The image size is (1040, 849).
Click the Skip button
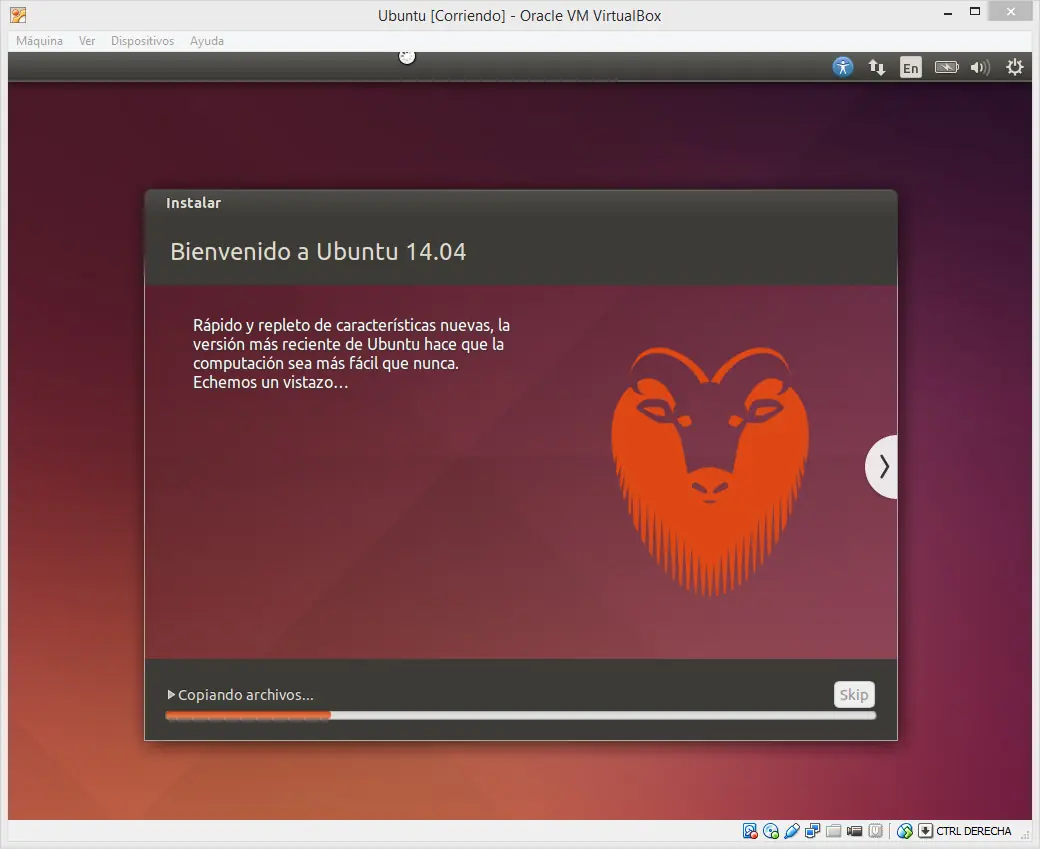(854, 694)
